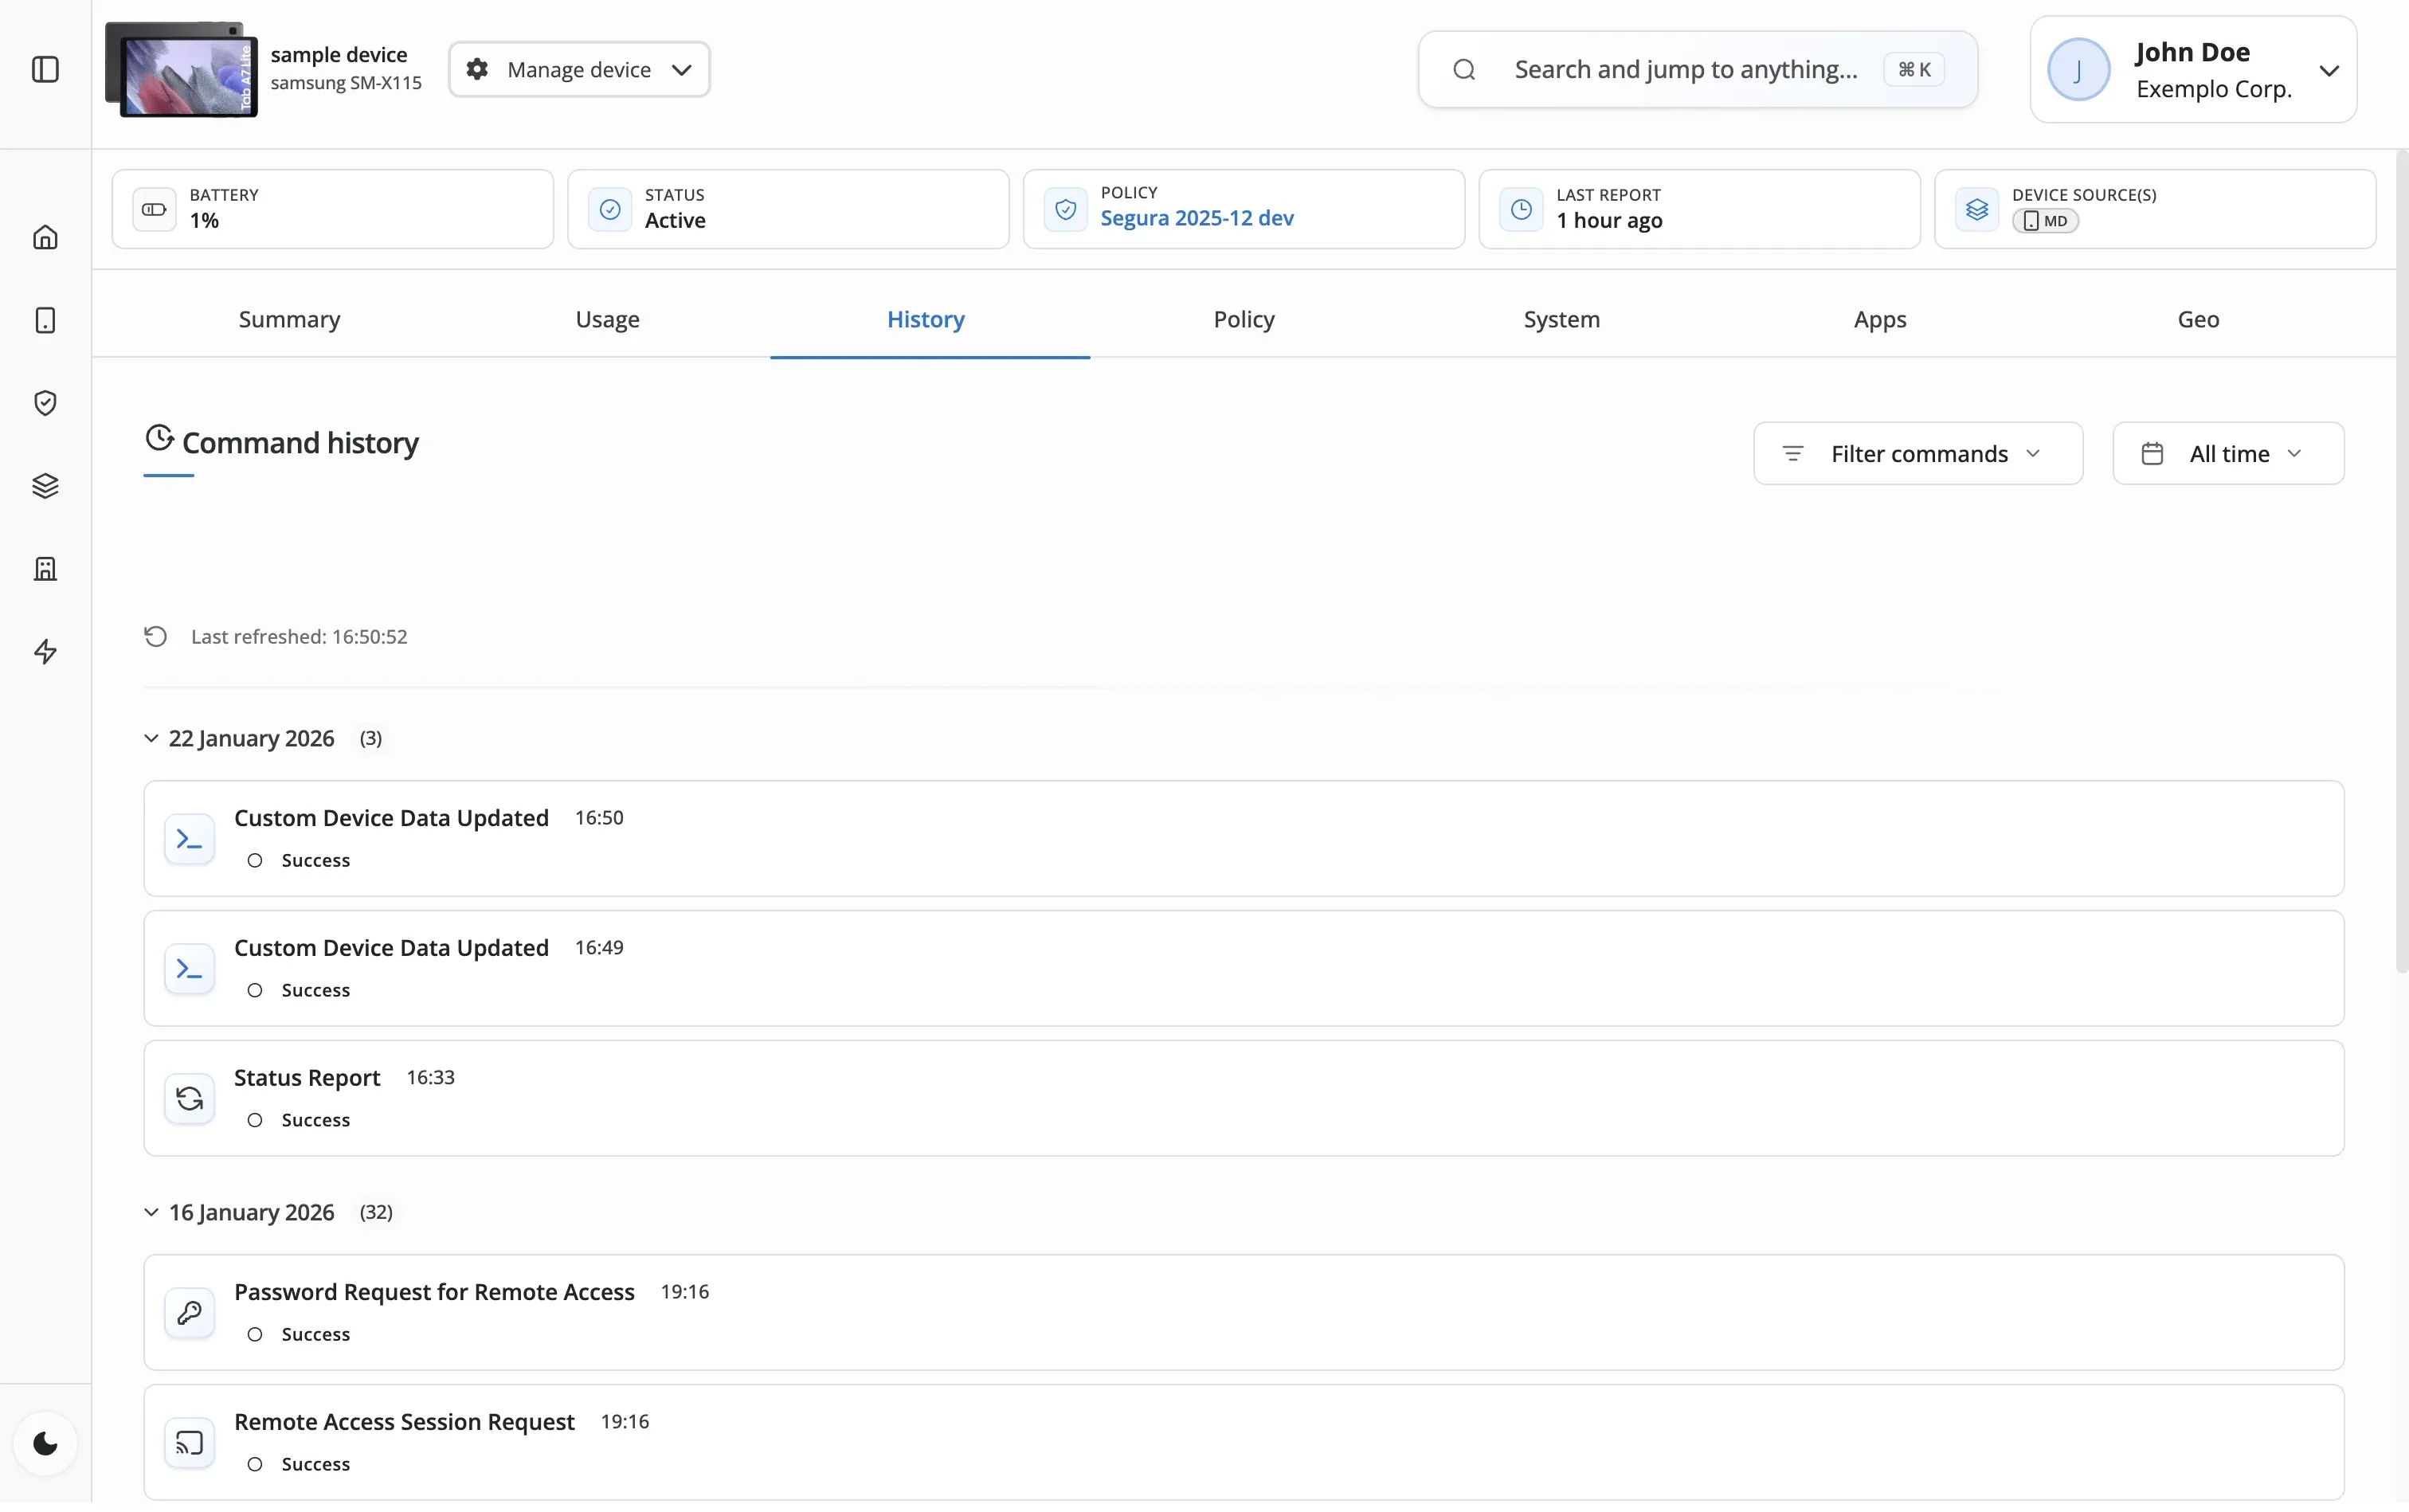
Task: Click the cast icon on Remote Access Session Request
Action: point(189,1442)
